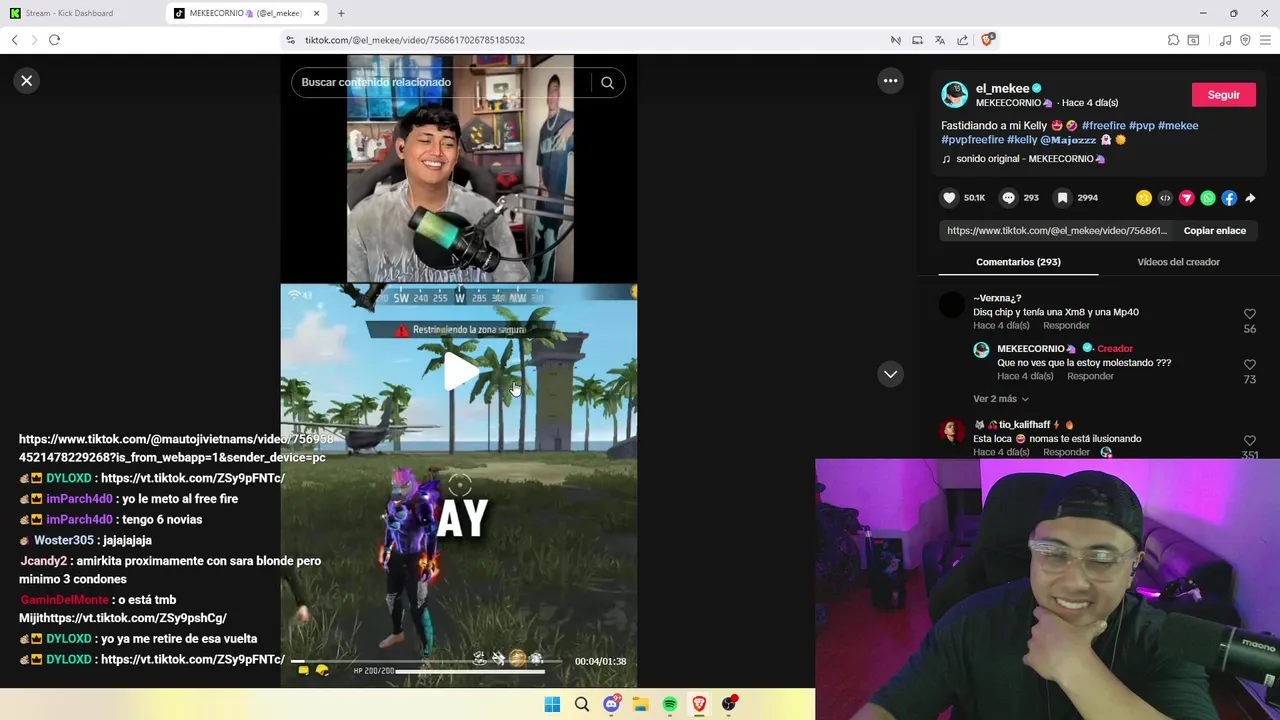Select the video URL text field

point(1057,231)
